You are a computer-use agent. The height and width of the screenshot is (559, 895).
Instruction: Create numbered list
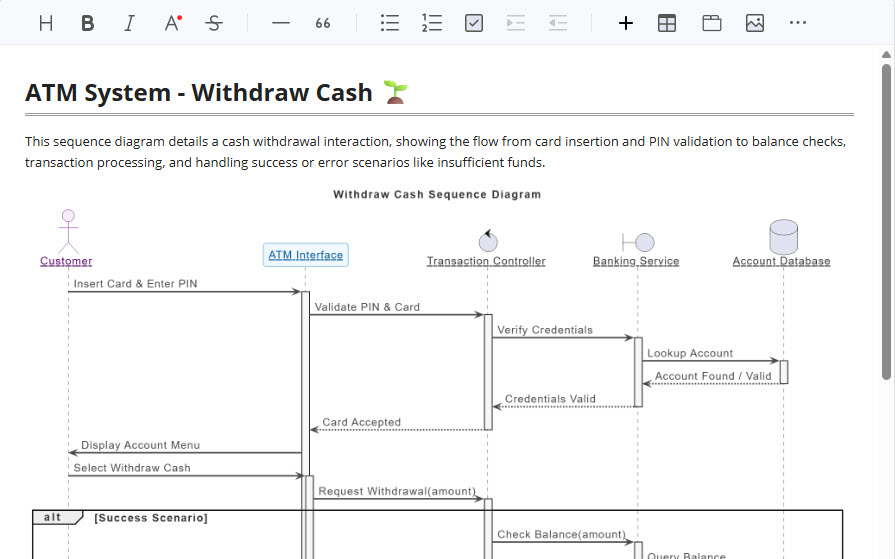[432, 23]
